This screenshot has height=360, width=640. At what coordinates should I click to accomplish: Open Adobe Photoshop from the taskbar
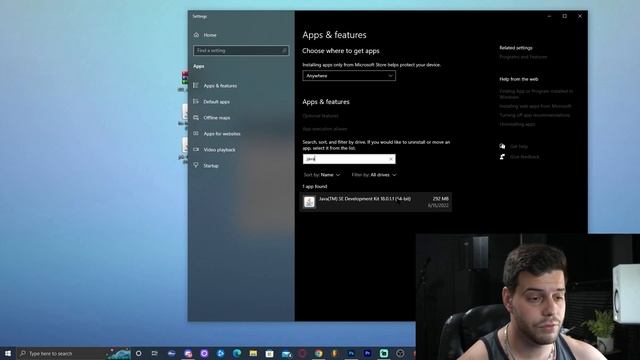pyautogui.click(x=351, y=353)
